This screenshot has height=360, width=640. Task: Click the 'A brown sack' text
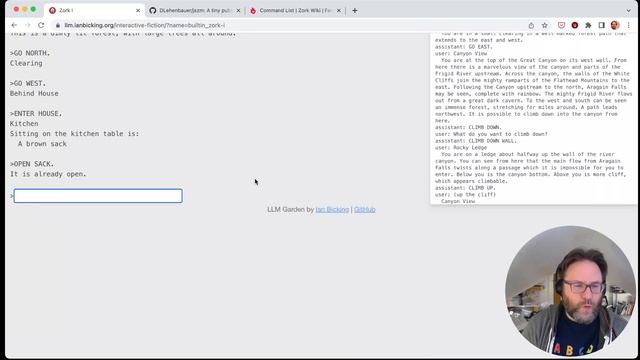42,144
